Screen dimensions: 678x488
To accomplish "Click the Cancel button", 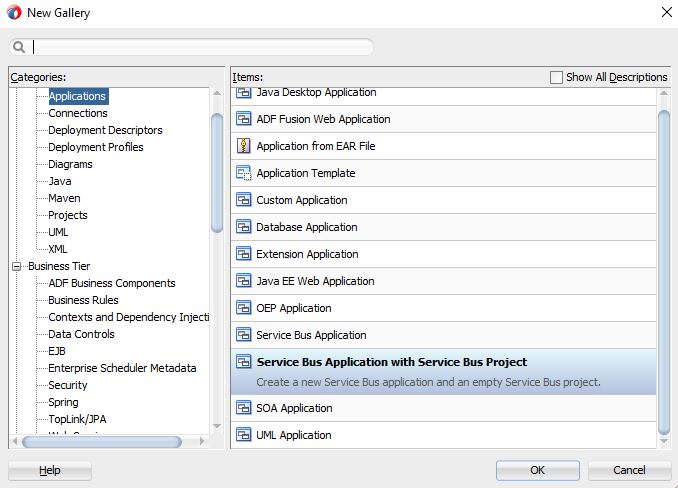I will pos(629,470).
